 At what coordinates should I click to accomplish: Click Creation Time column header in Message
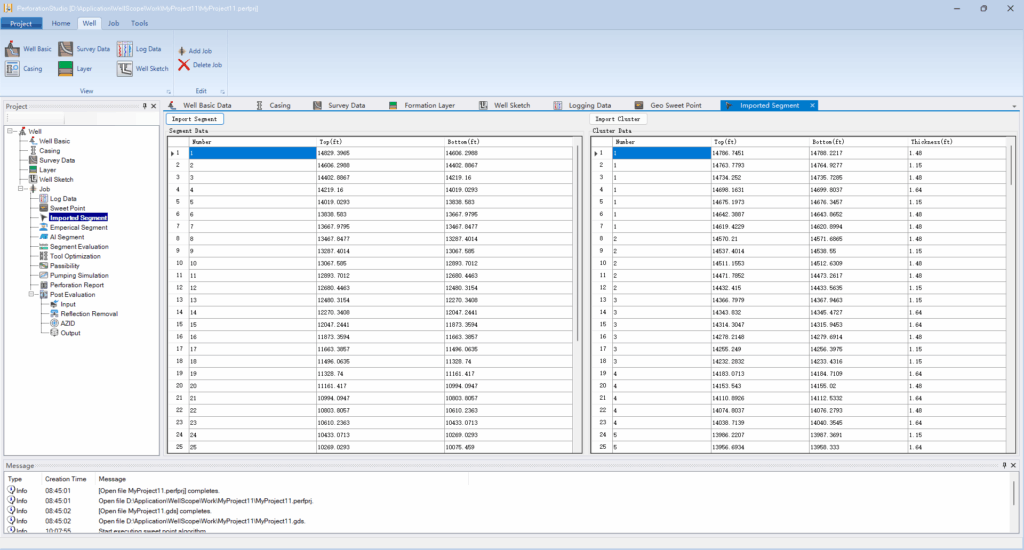(x=65, y=479)
